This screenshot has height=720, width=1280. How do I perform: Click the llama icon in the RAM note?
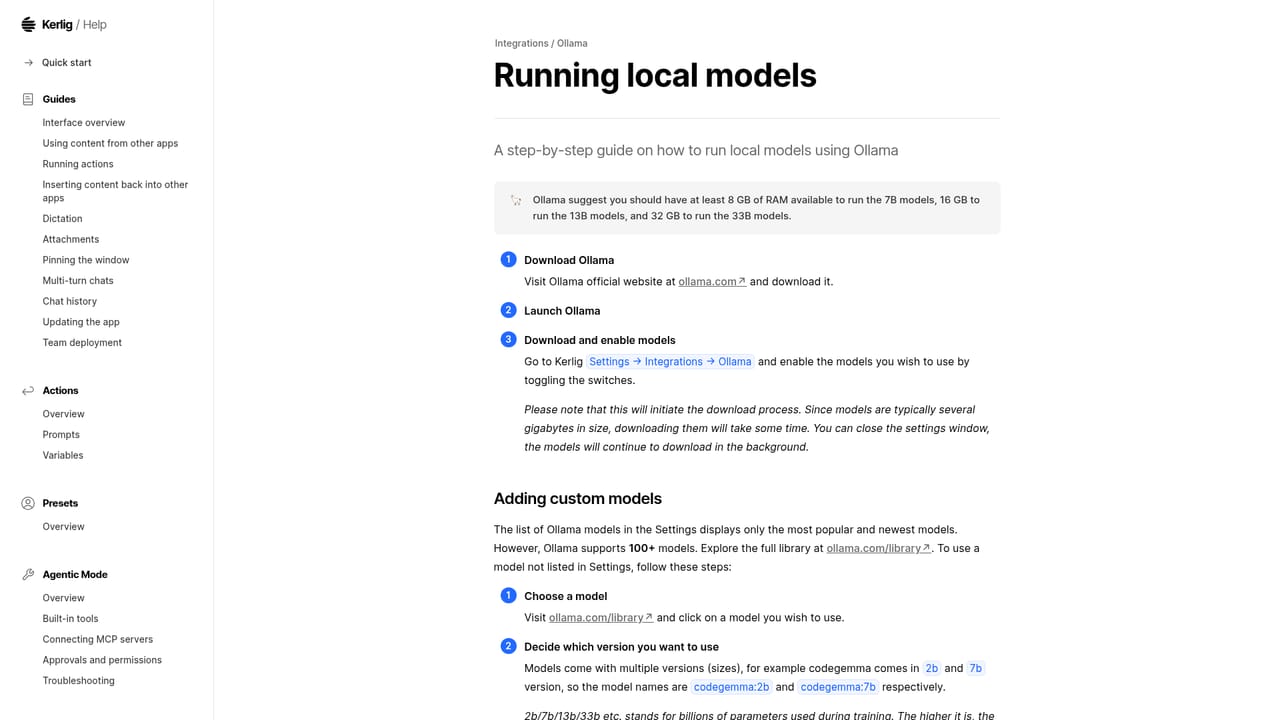point(516,200)
